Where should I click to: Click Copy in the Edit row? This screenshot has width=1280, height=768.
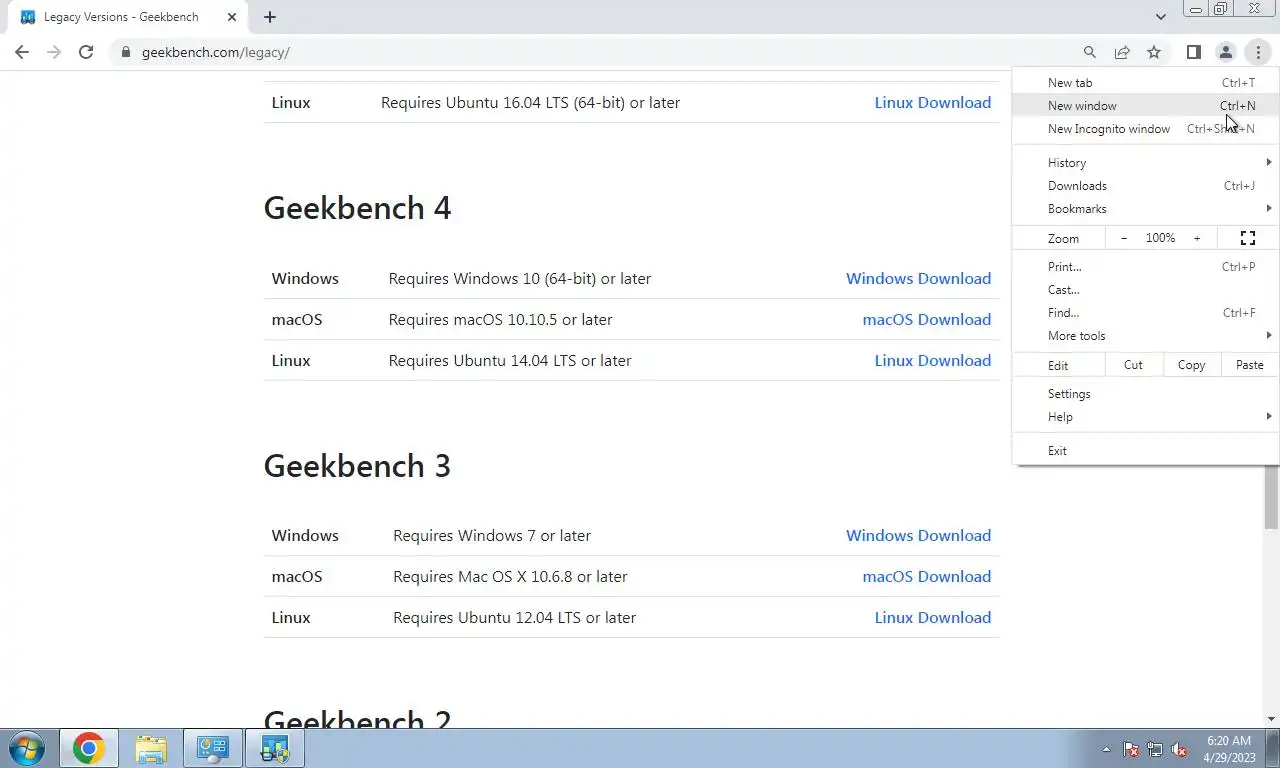pyautogui.click(x=1191, y=365)
